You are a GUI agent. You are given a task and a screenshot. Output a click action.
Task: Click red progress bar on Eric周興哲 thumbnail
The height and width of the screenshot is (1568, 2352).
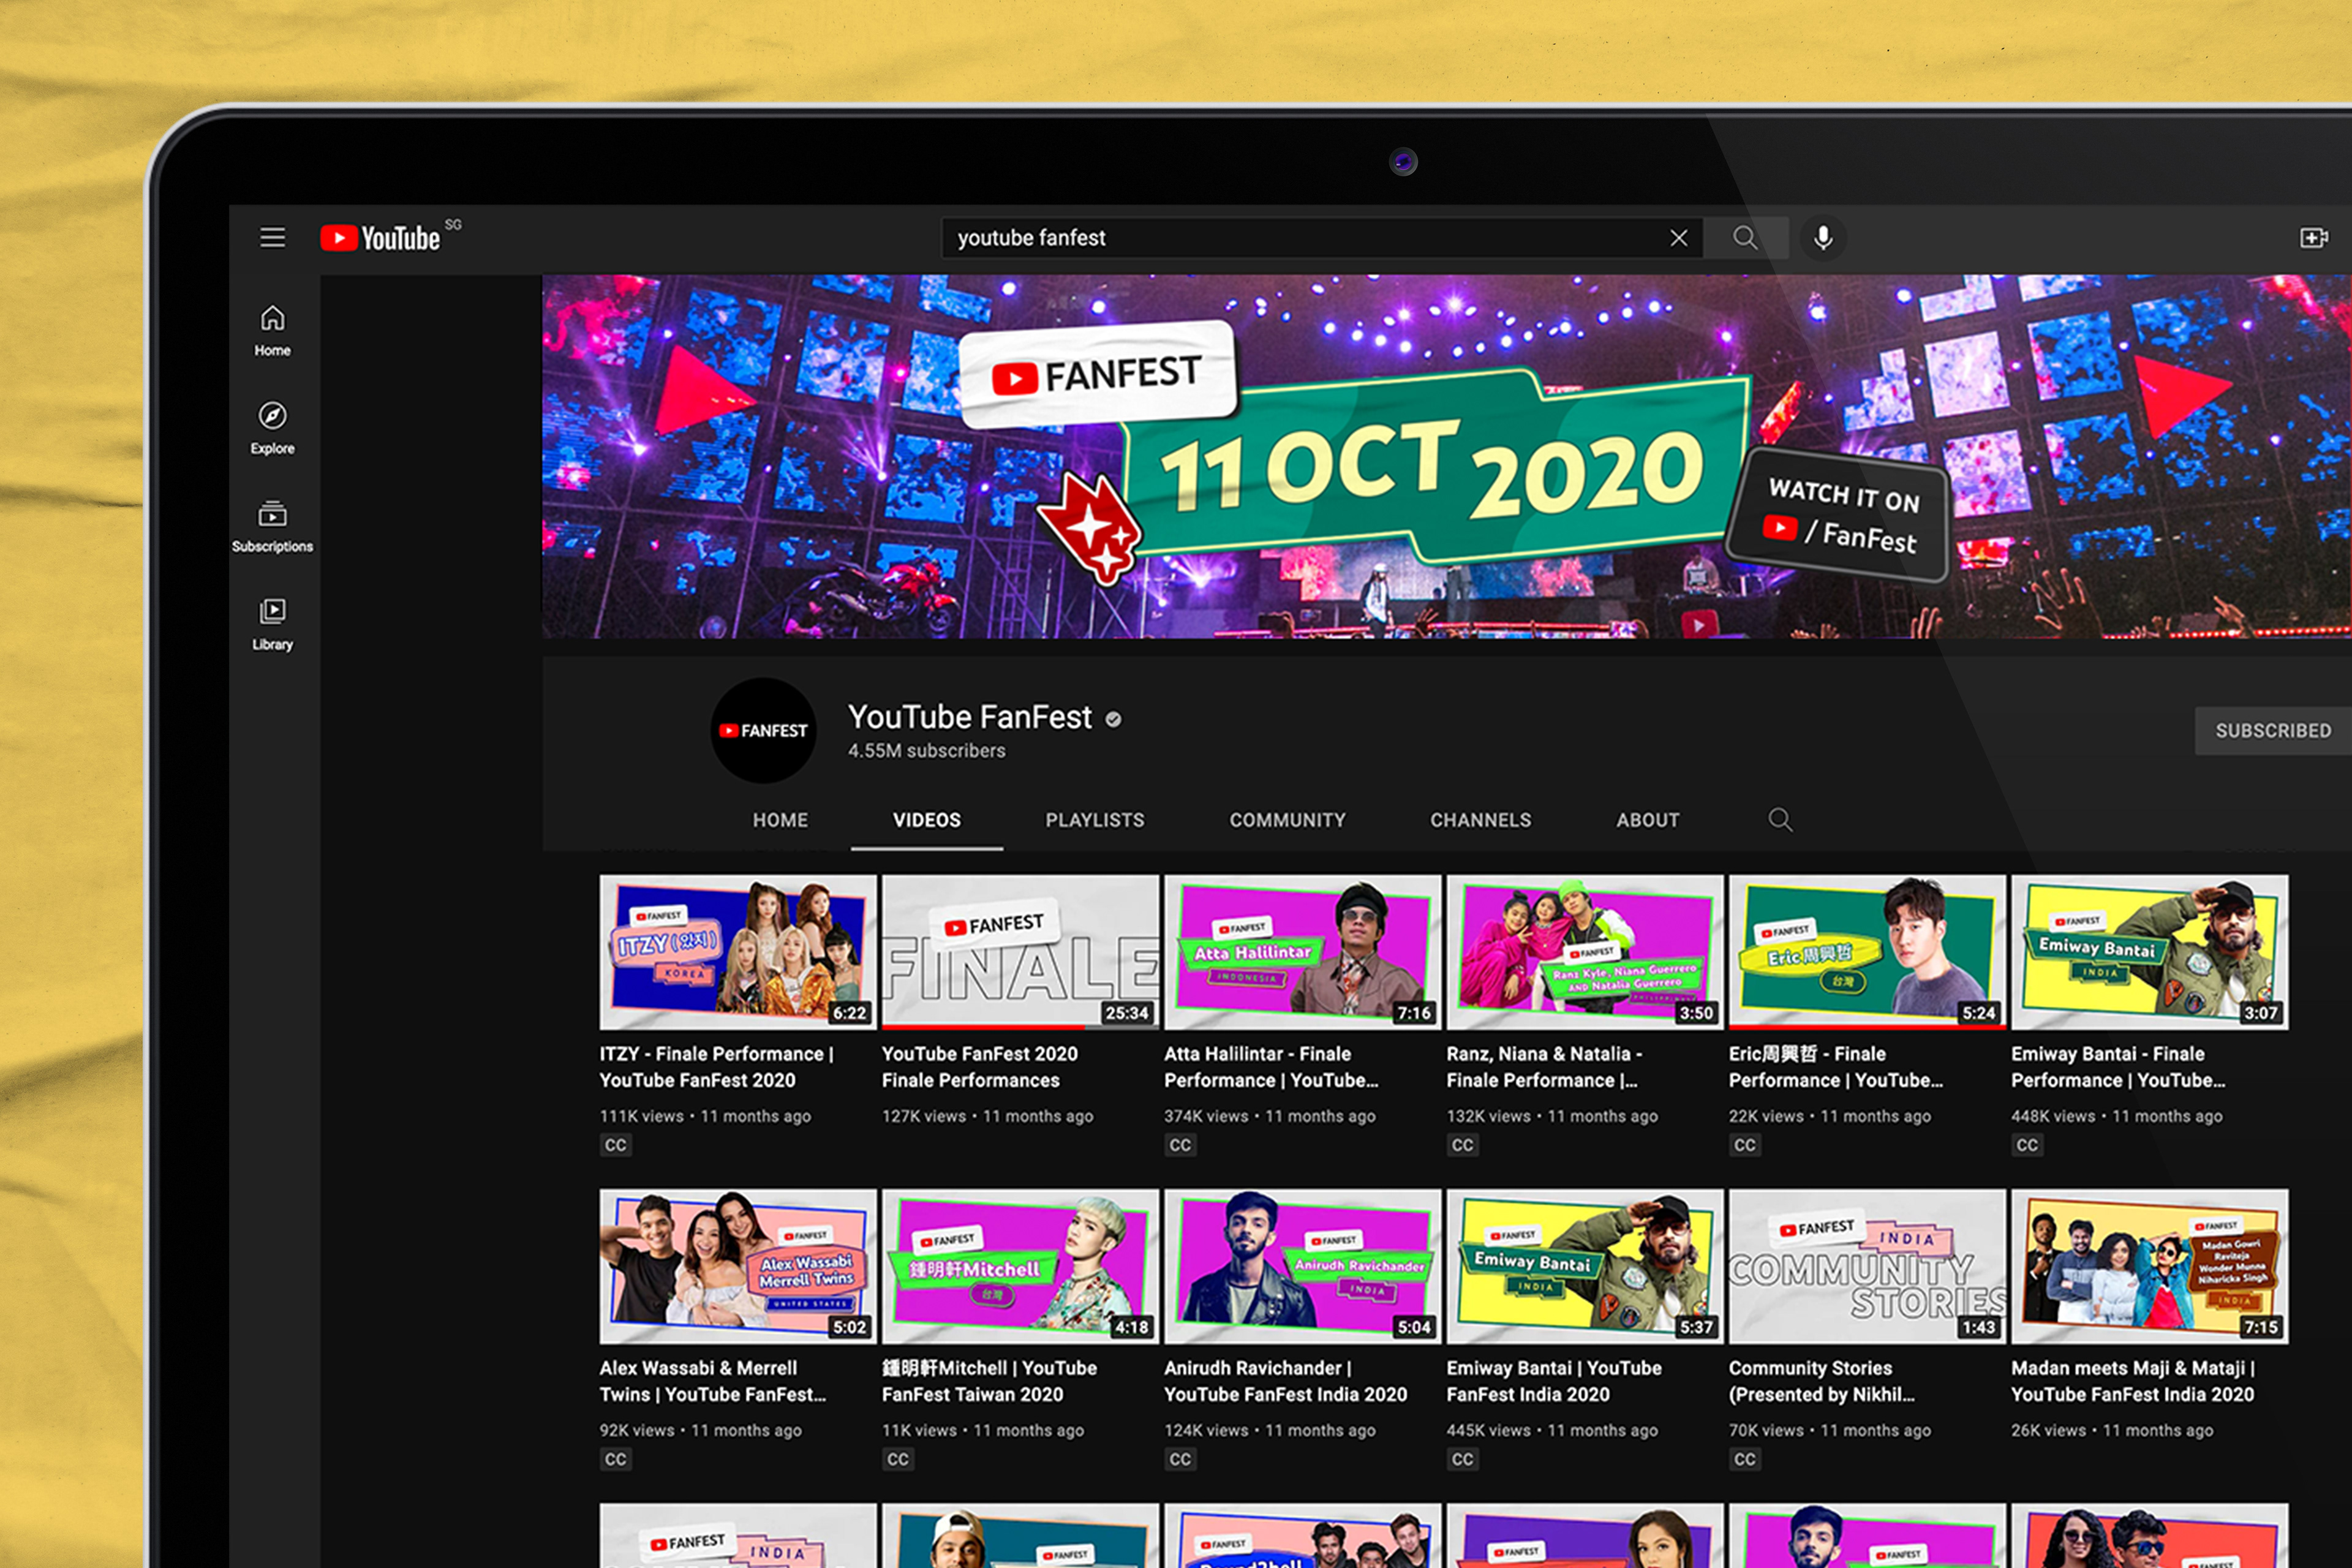[x=1867, y=1027]
